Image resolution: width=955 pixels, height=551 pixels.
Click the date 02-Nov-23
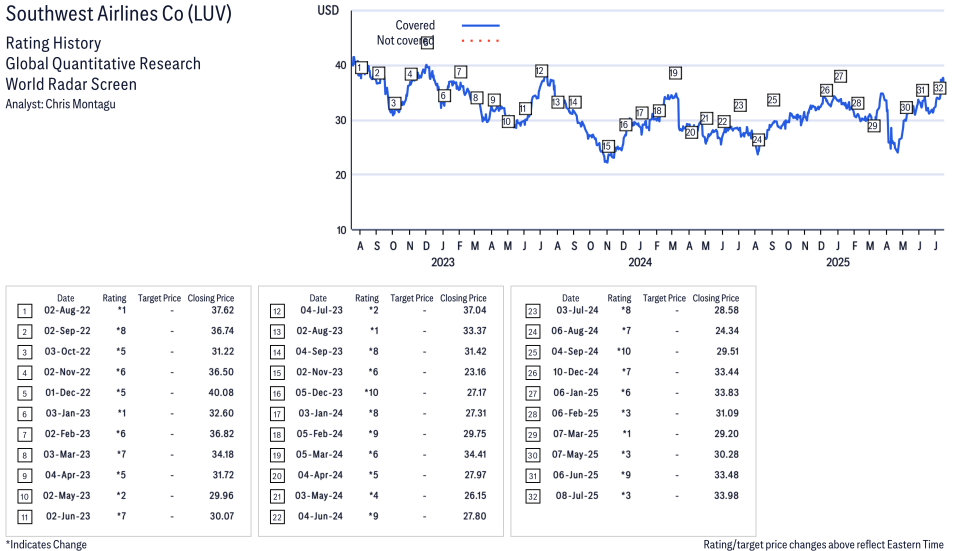320,372
